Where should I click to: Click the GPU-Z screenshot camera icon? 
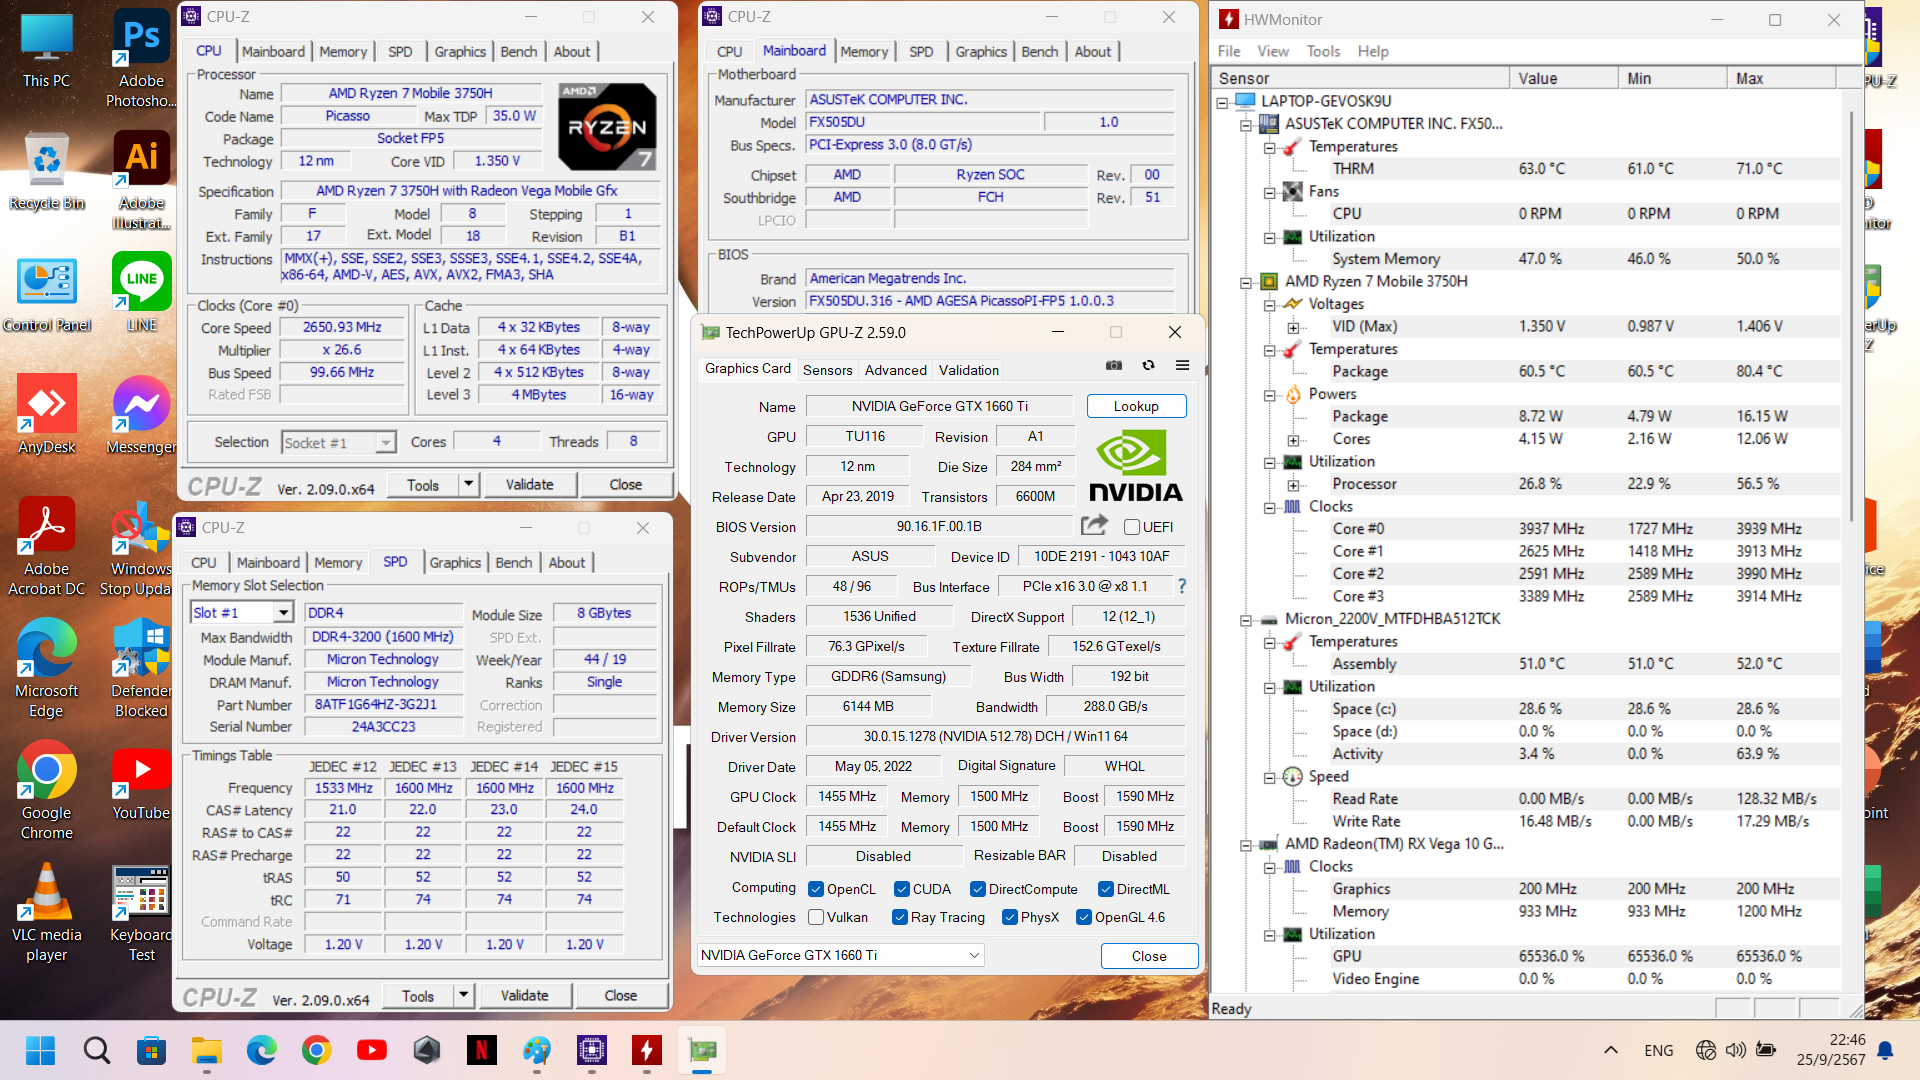[1114, 366]
